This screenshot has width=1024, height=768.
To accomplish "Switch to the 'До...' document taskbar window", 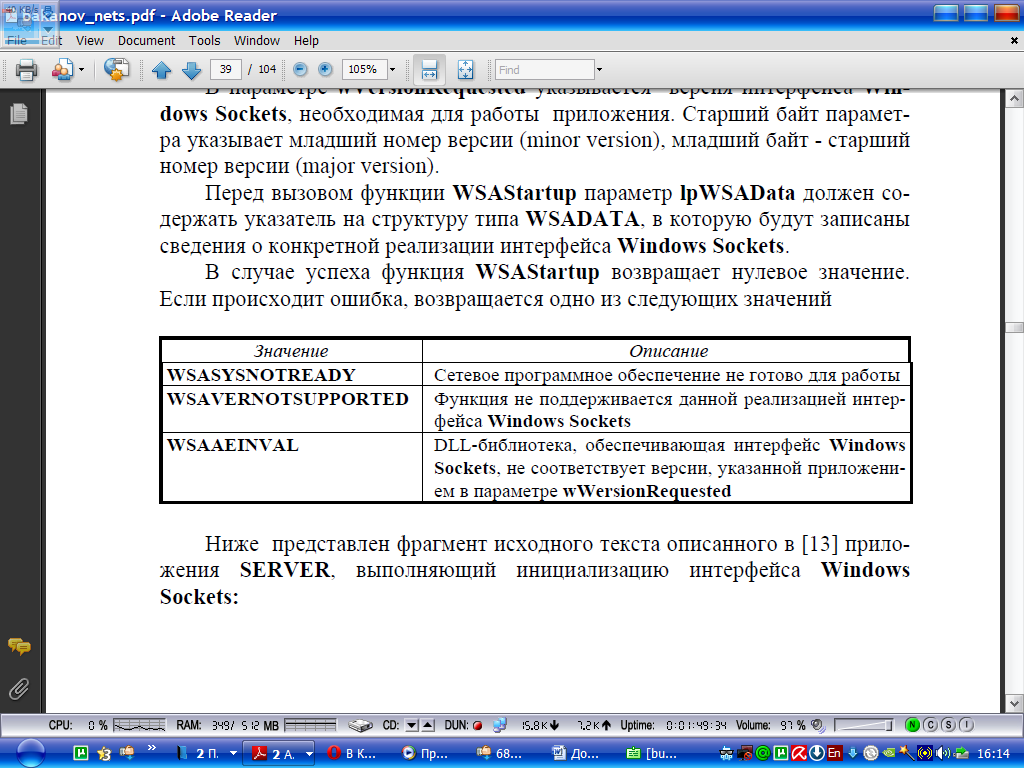I will coord(576,753).
